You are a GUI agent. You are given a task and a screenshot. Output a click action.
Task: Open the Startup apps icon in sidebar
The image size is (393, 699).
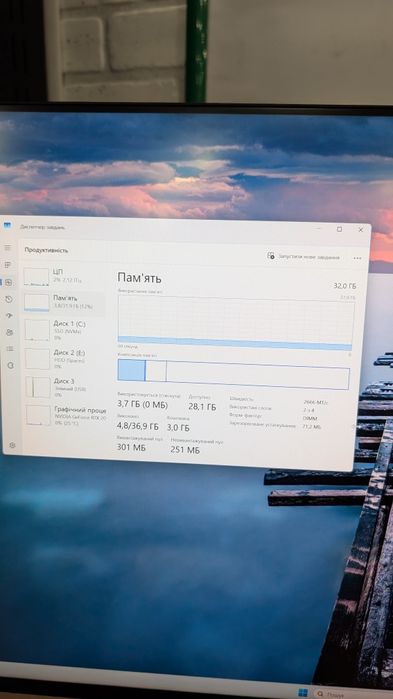click(9, 316)
